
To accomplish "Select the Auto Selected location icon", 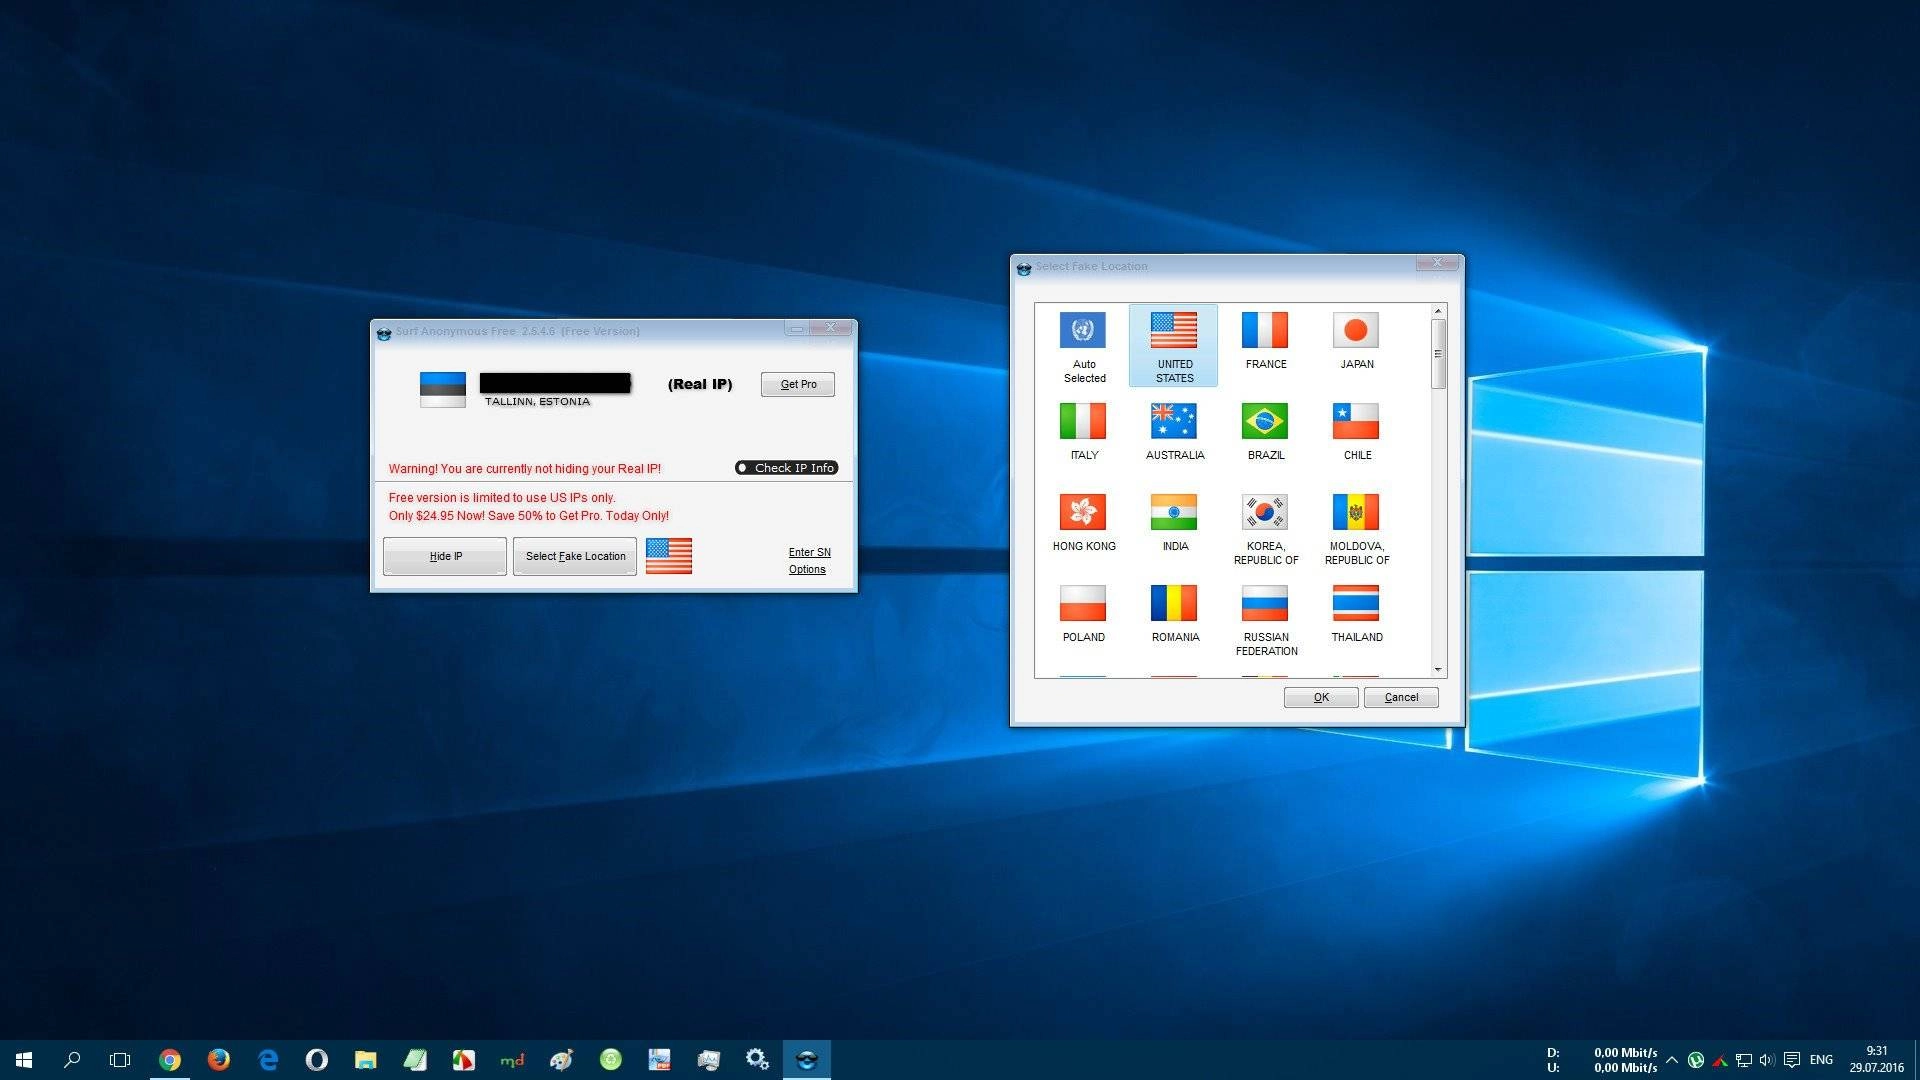I will [1083, 330].
